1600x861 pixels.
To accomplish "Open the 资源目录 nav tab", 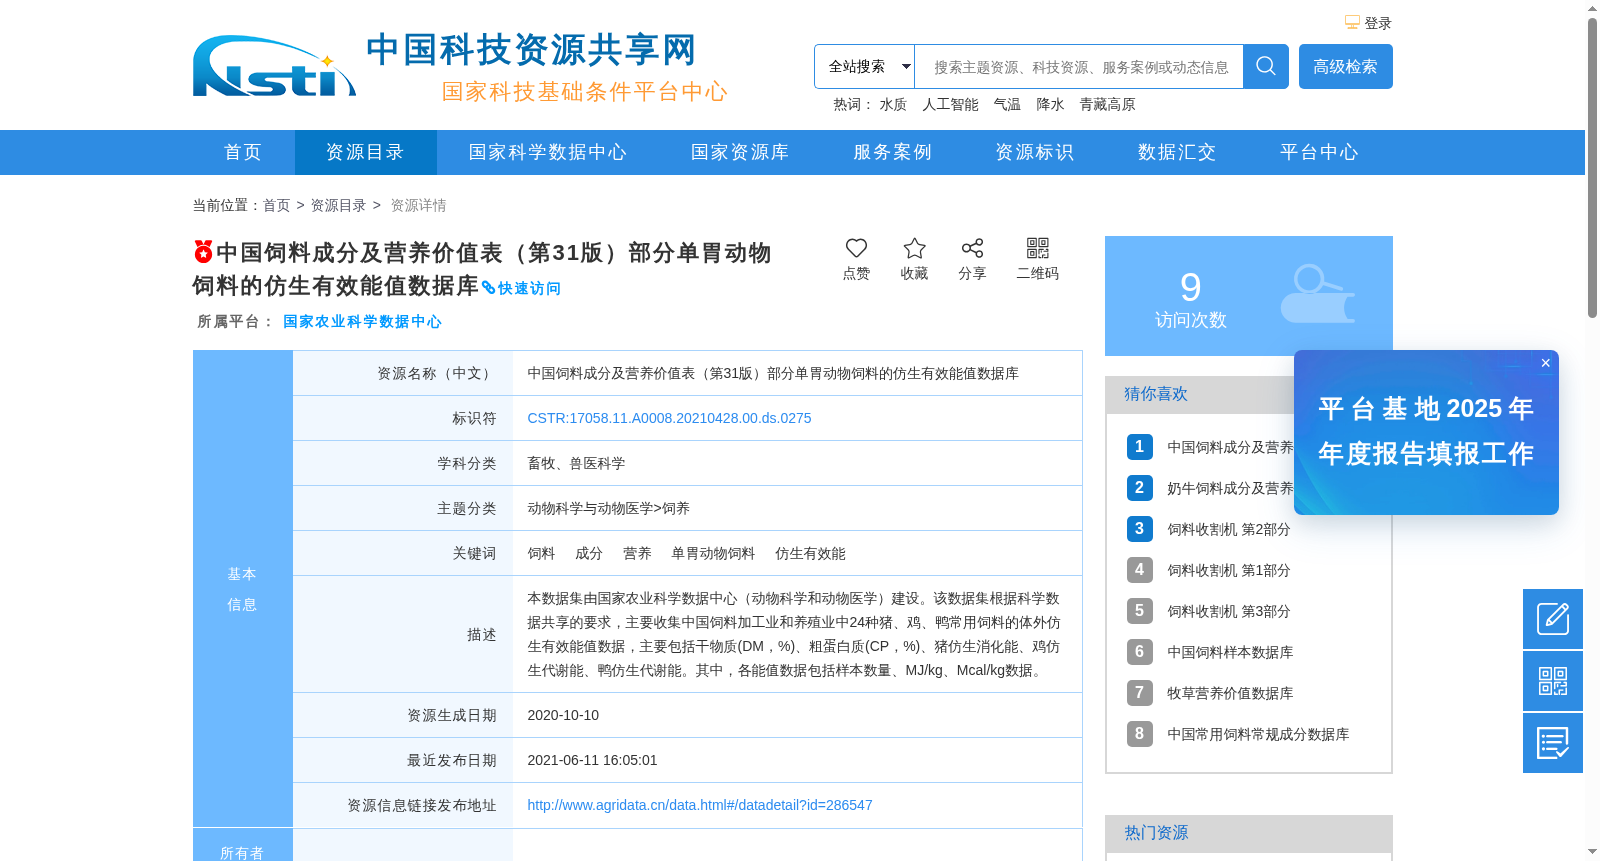I will pos(365,152).
